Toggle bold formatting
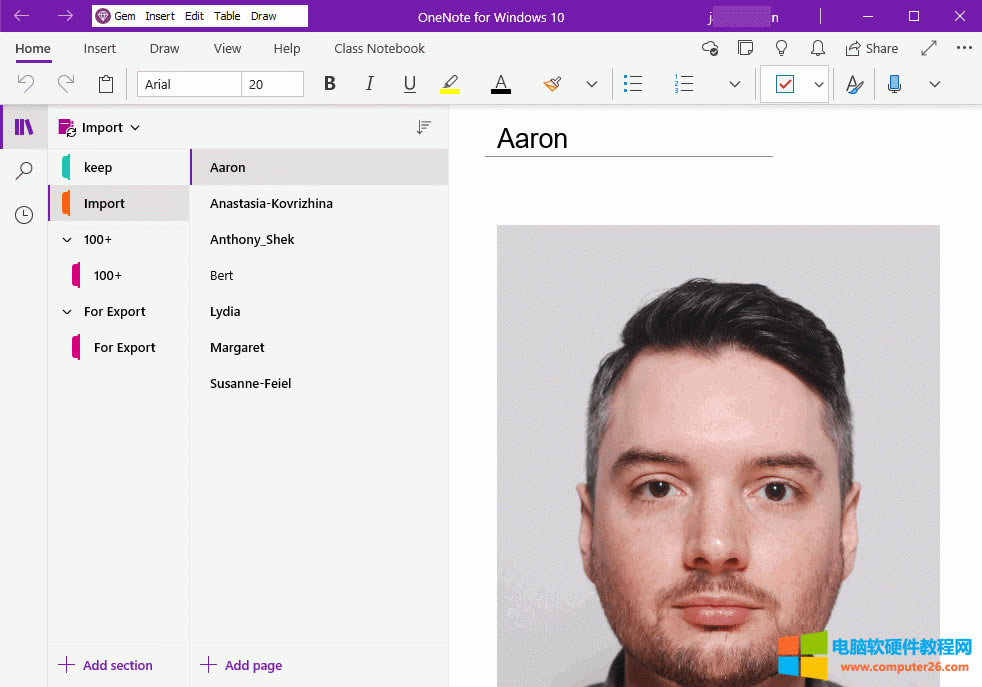Viewport: 982px width, 687px height. pyautogui.click(x=329, y=84)
